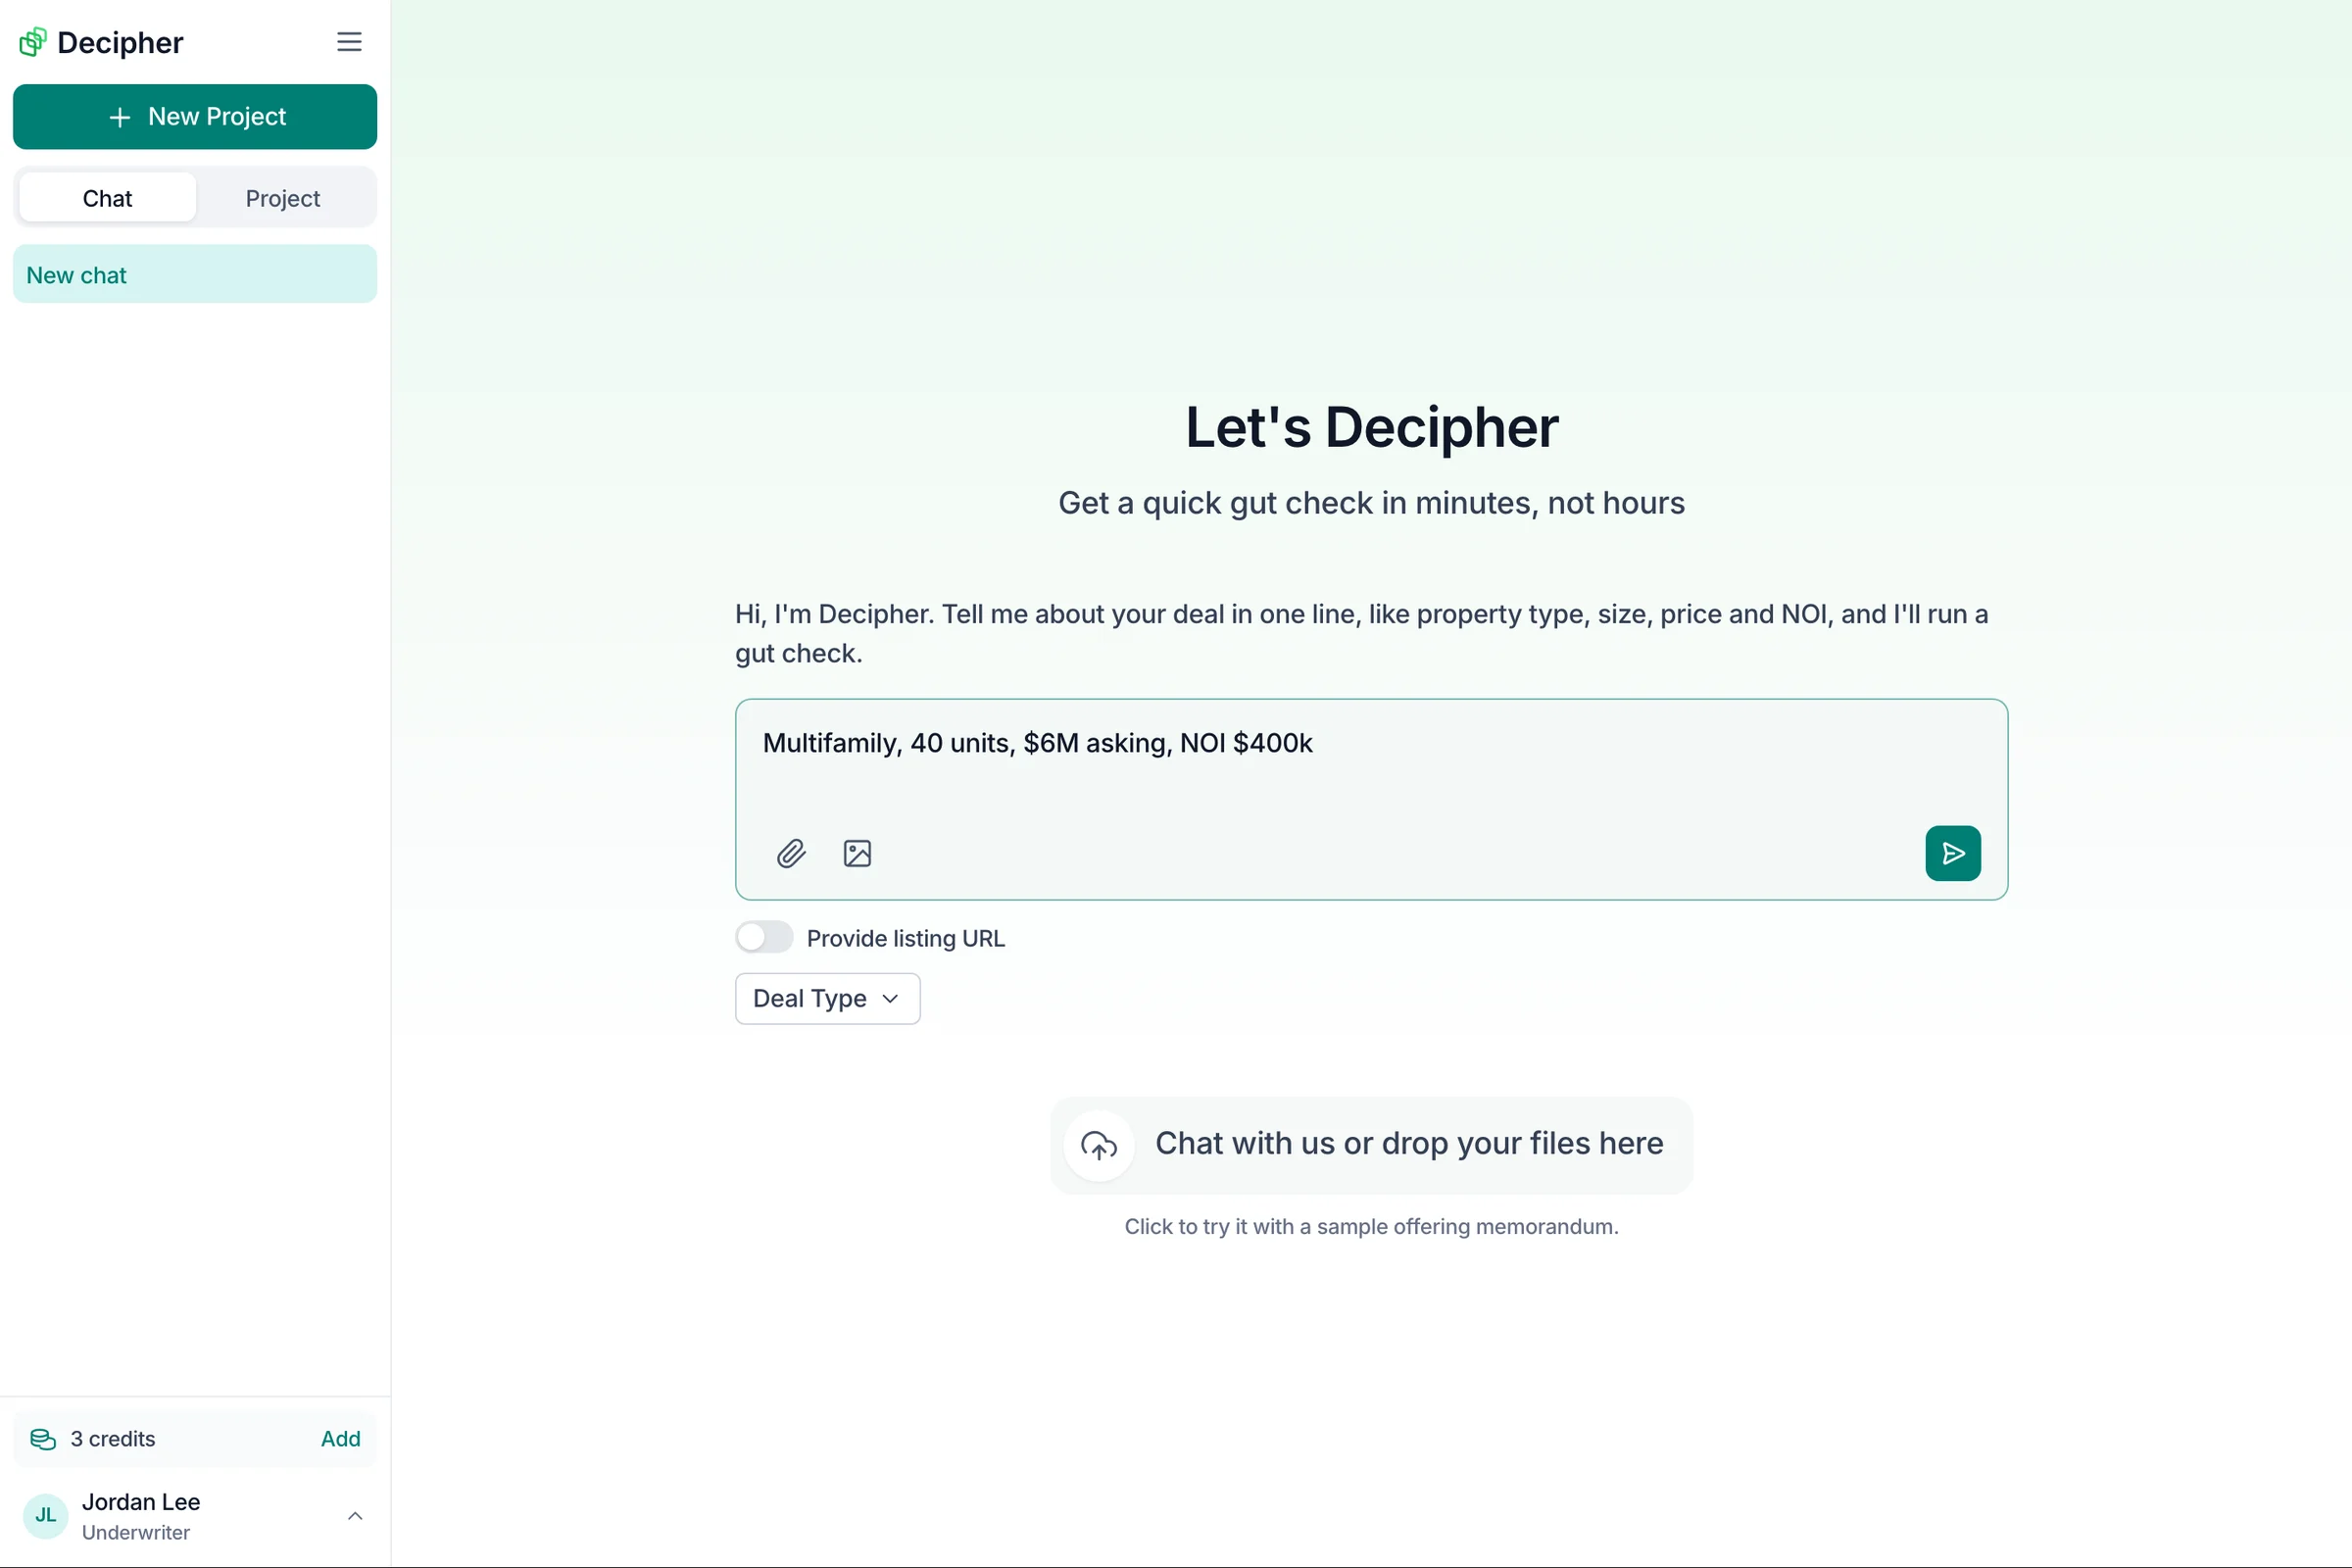Click the paperclip attach file icon
This screenshot has width=2352, height=1568.
tap(791, 853)
